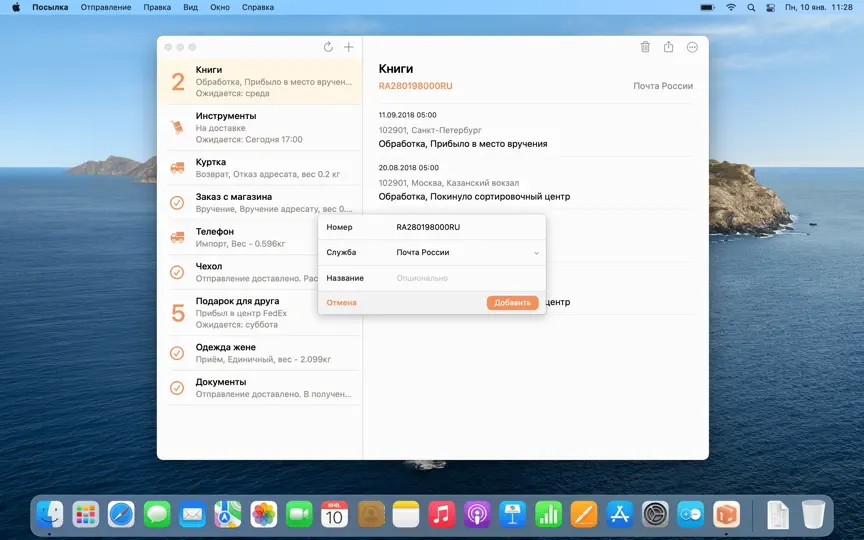
Task: Click the tracking number link RA280198000RU
Action: [x=415, y=86]
